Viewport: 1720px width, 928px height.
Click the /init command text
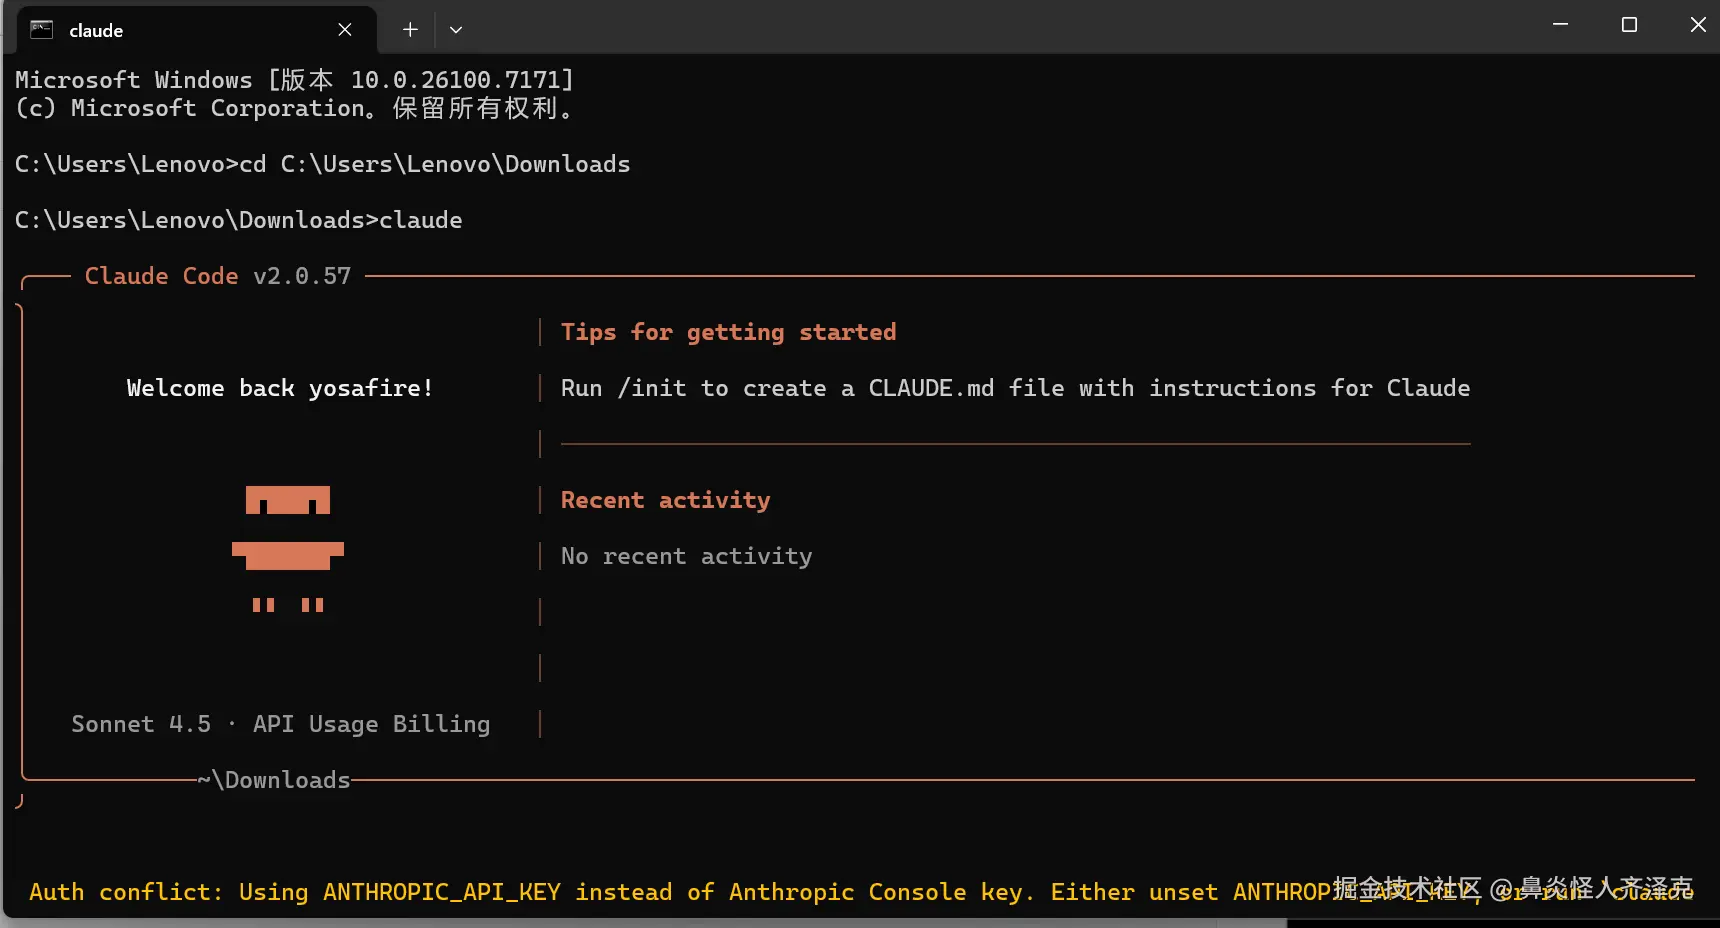[652, 388]
